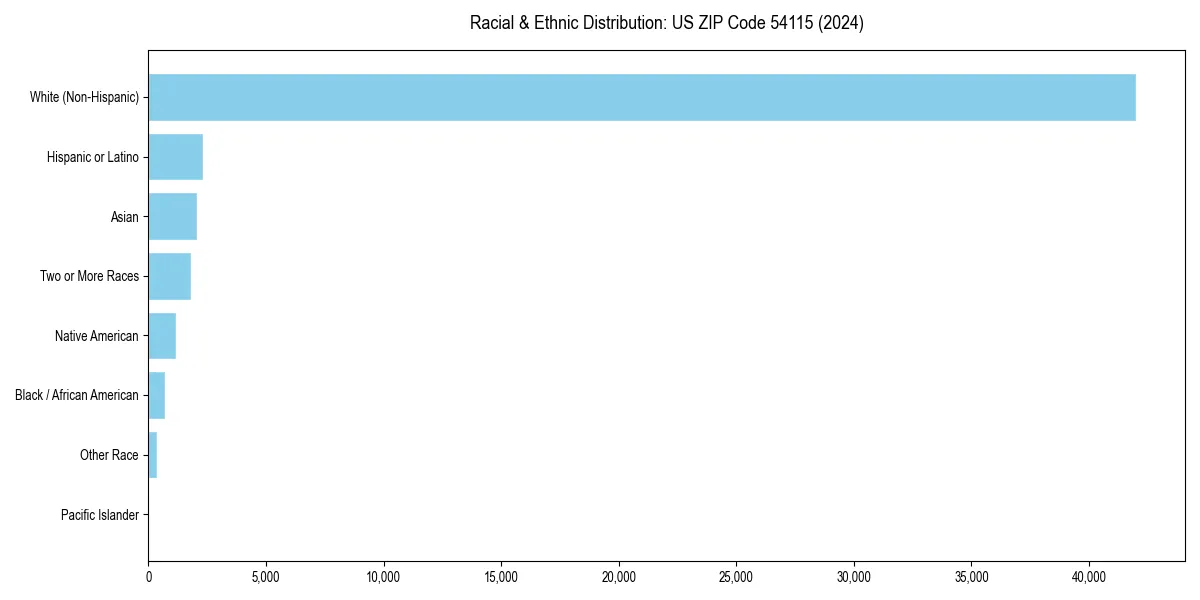The height and width of the screenshot is (600, 1200).
Task: Select the Black / African American bar
Action: coord(157,395)
